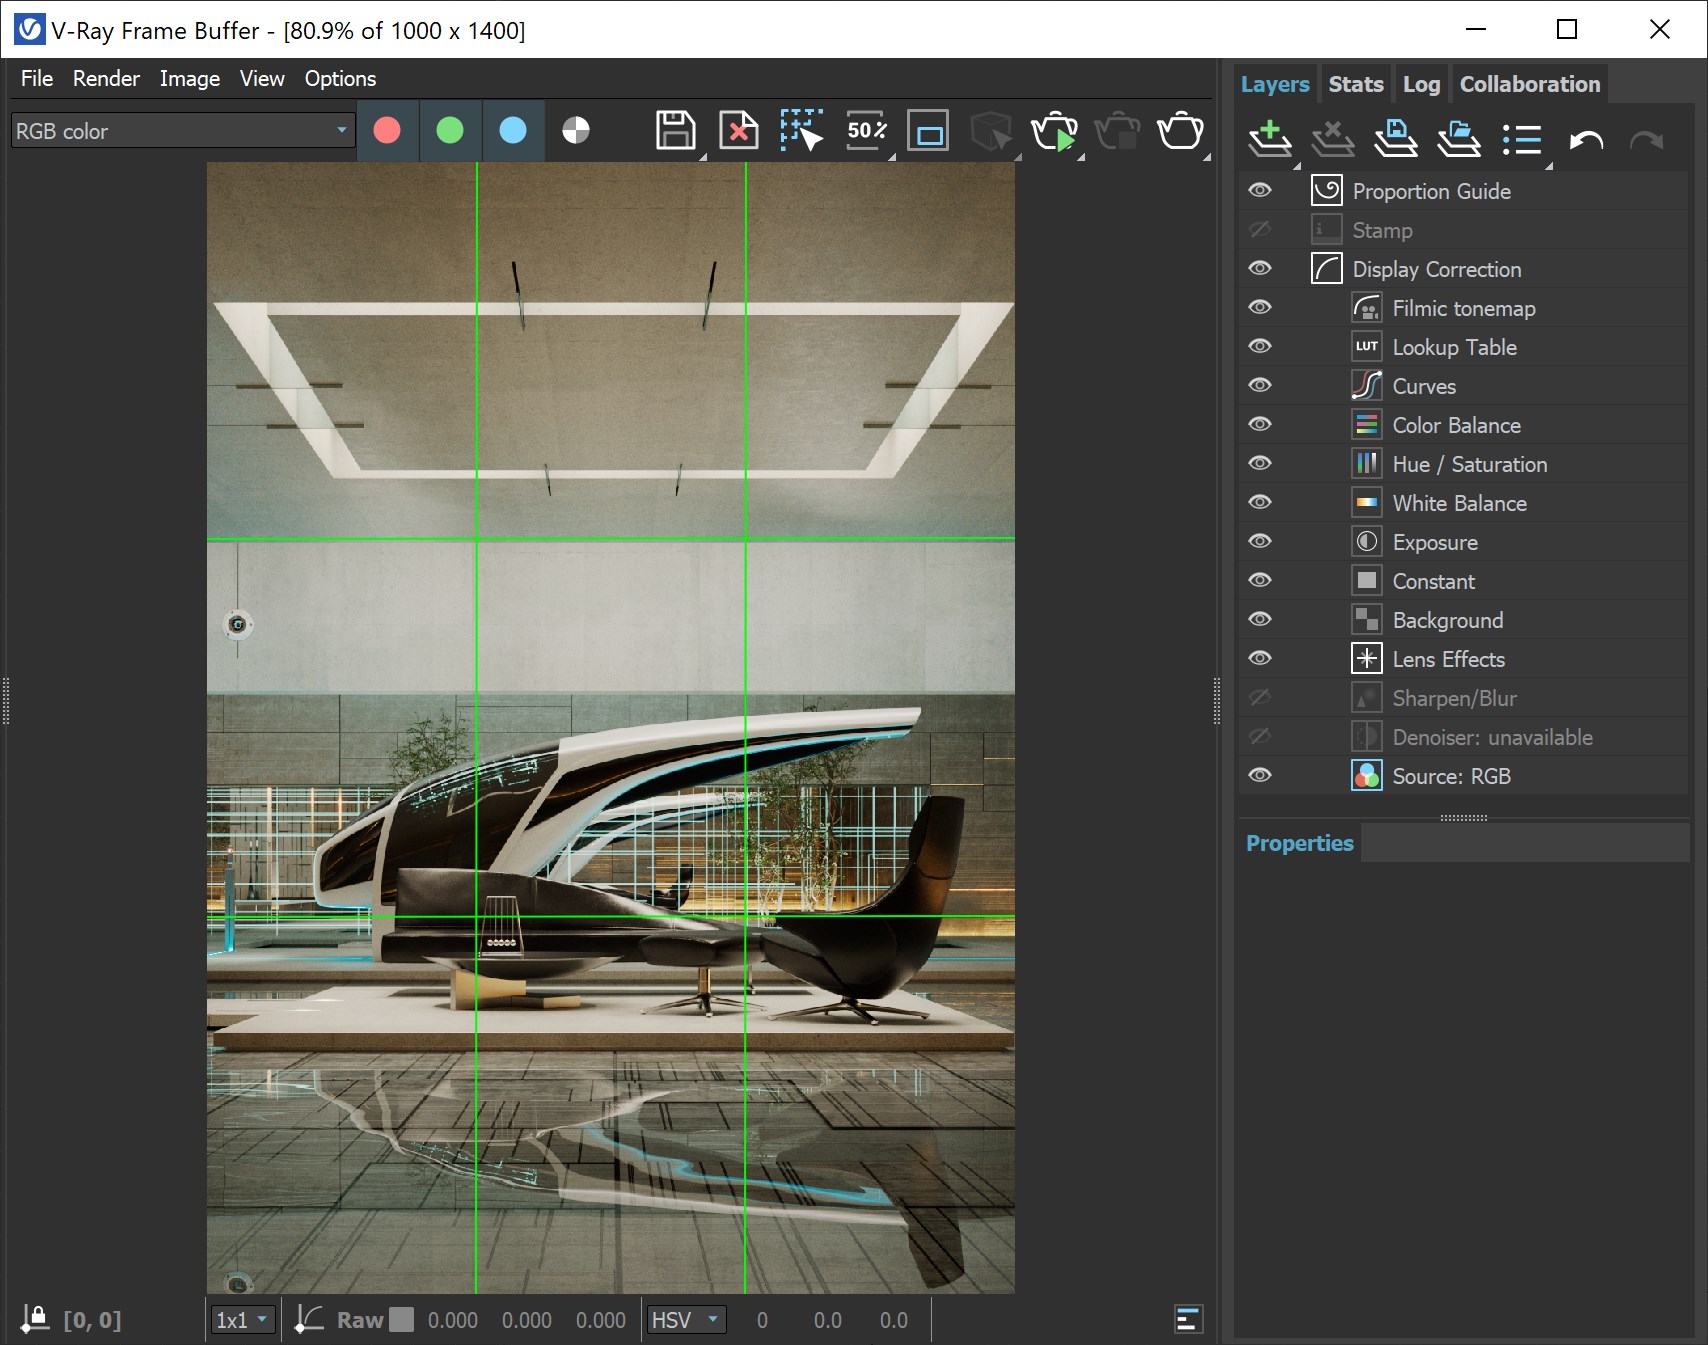Open the Render menu
Screen dimensions: 1708x1345
tap(105, 78)
